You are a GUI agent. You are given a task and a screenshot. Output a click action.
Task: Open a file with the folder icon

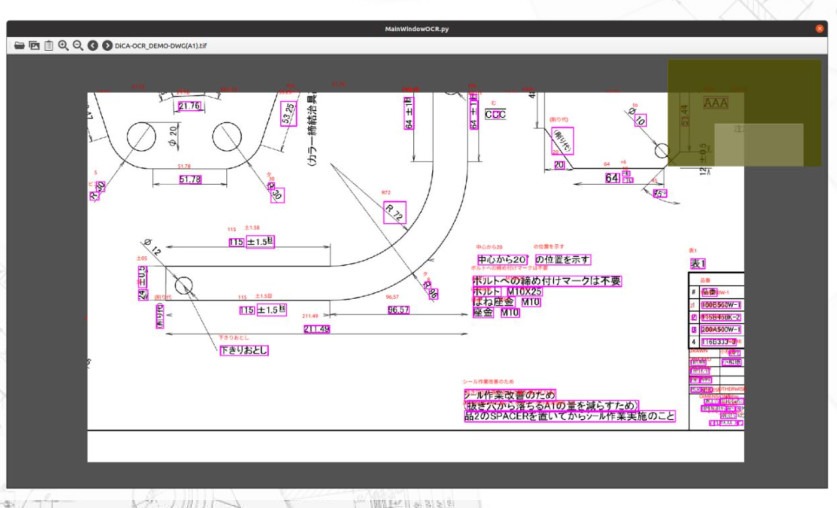click(19, 45)
